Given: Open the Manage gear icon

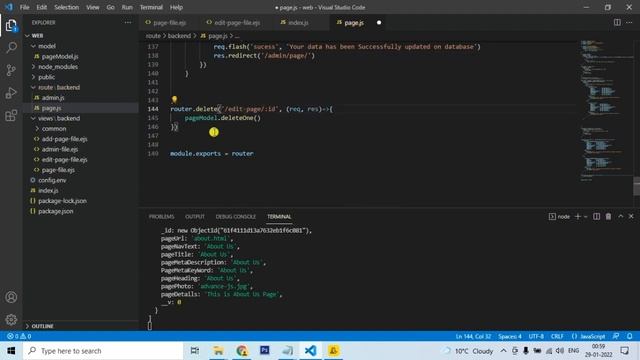Looking at the screenshot, I should coord(11,320).
